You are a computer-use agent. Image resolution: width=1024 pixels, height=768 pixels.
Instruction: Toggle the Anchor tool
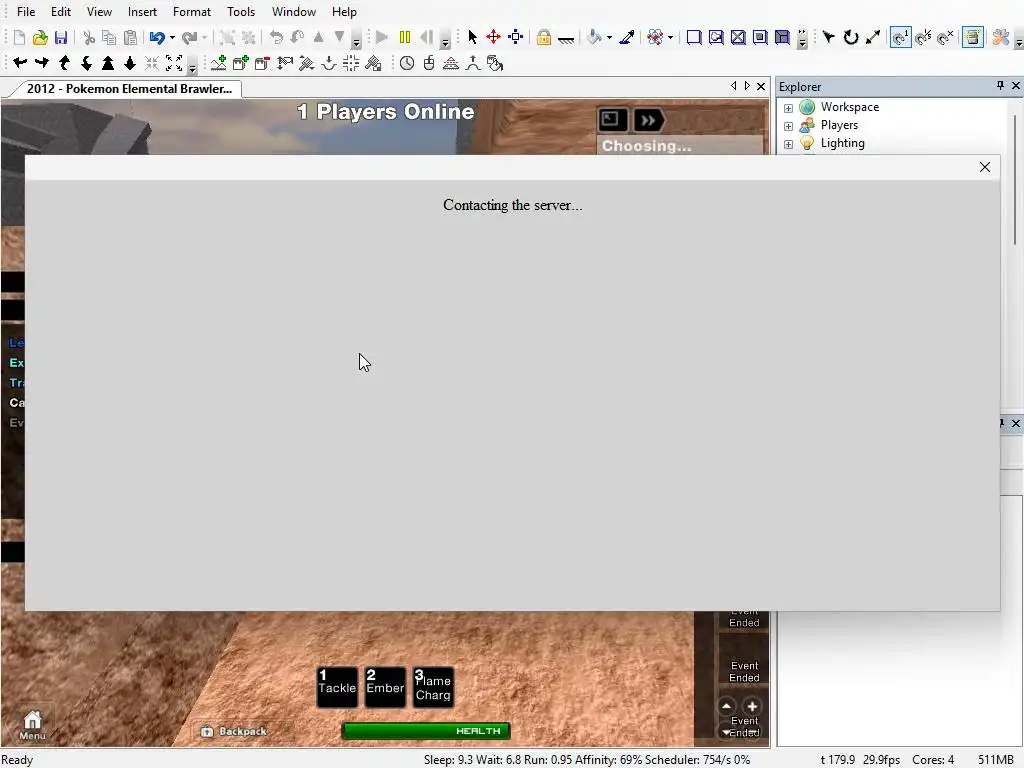tap(566, 39)
